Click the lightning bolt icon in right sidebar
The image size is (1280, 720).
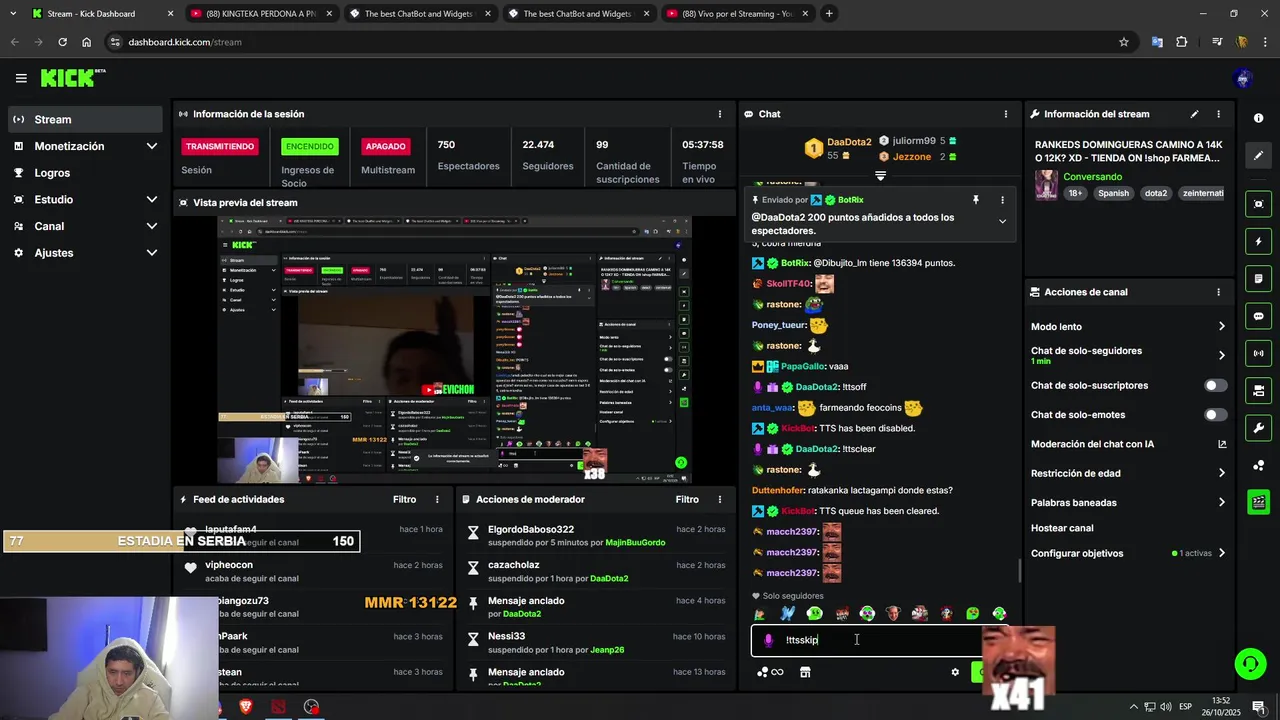point(1258,241)
